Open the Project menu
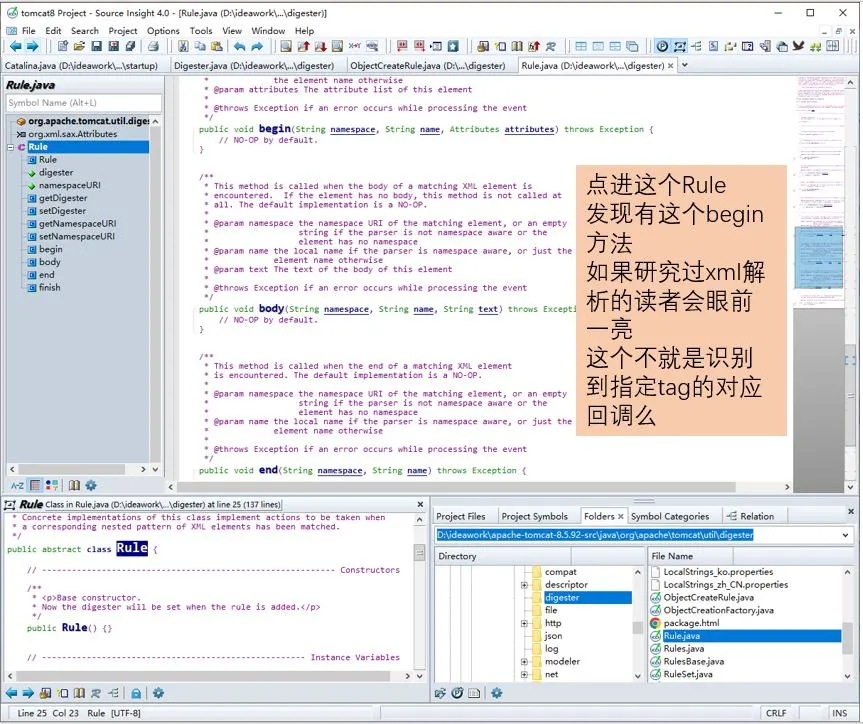This screenshot has height=724, width=863. pos(123,31)
